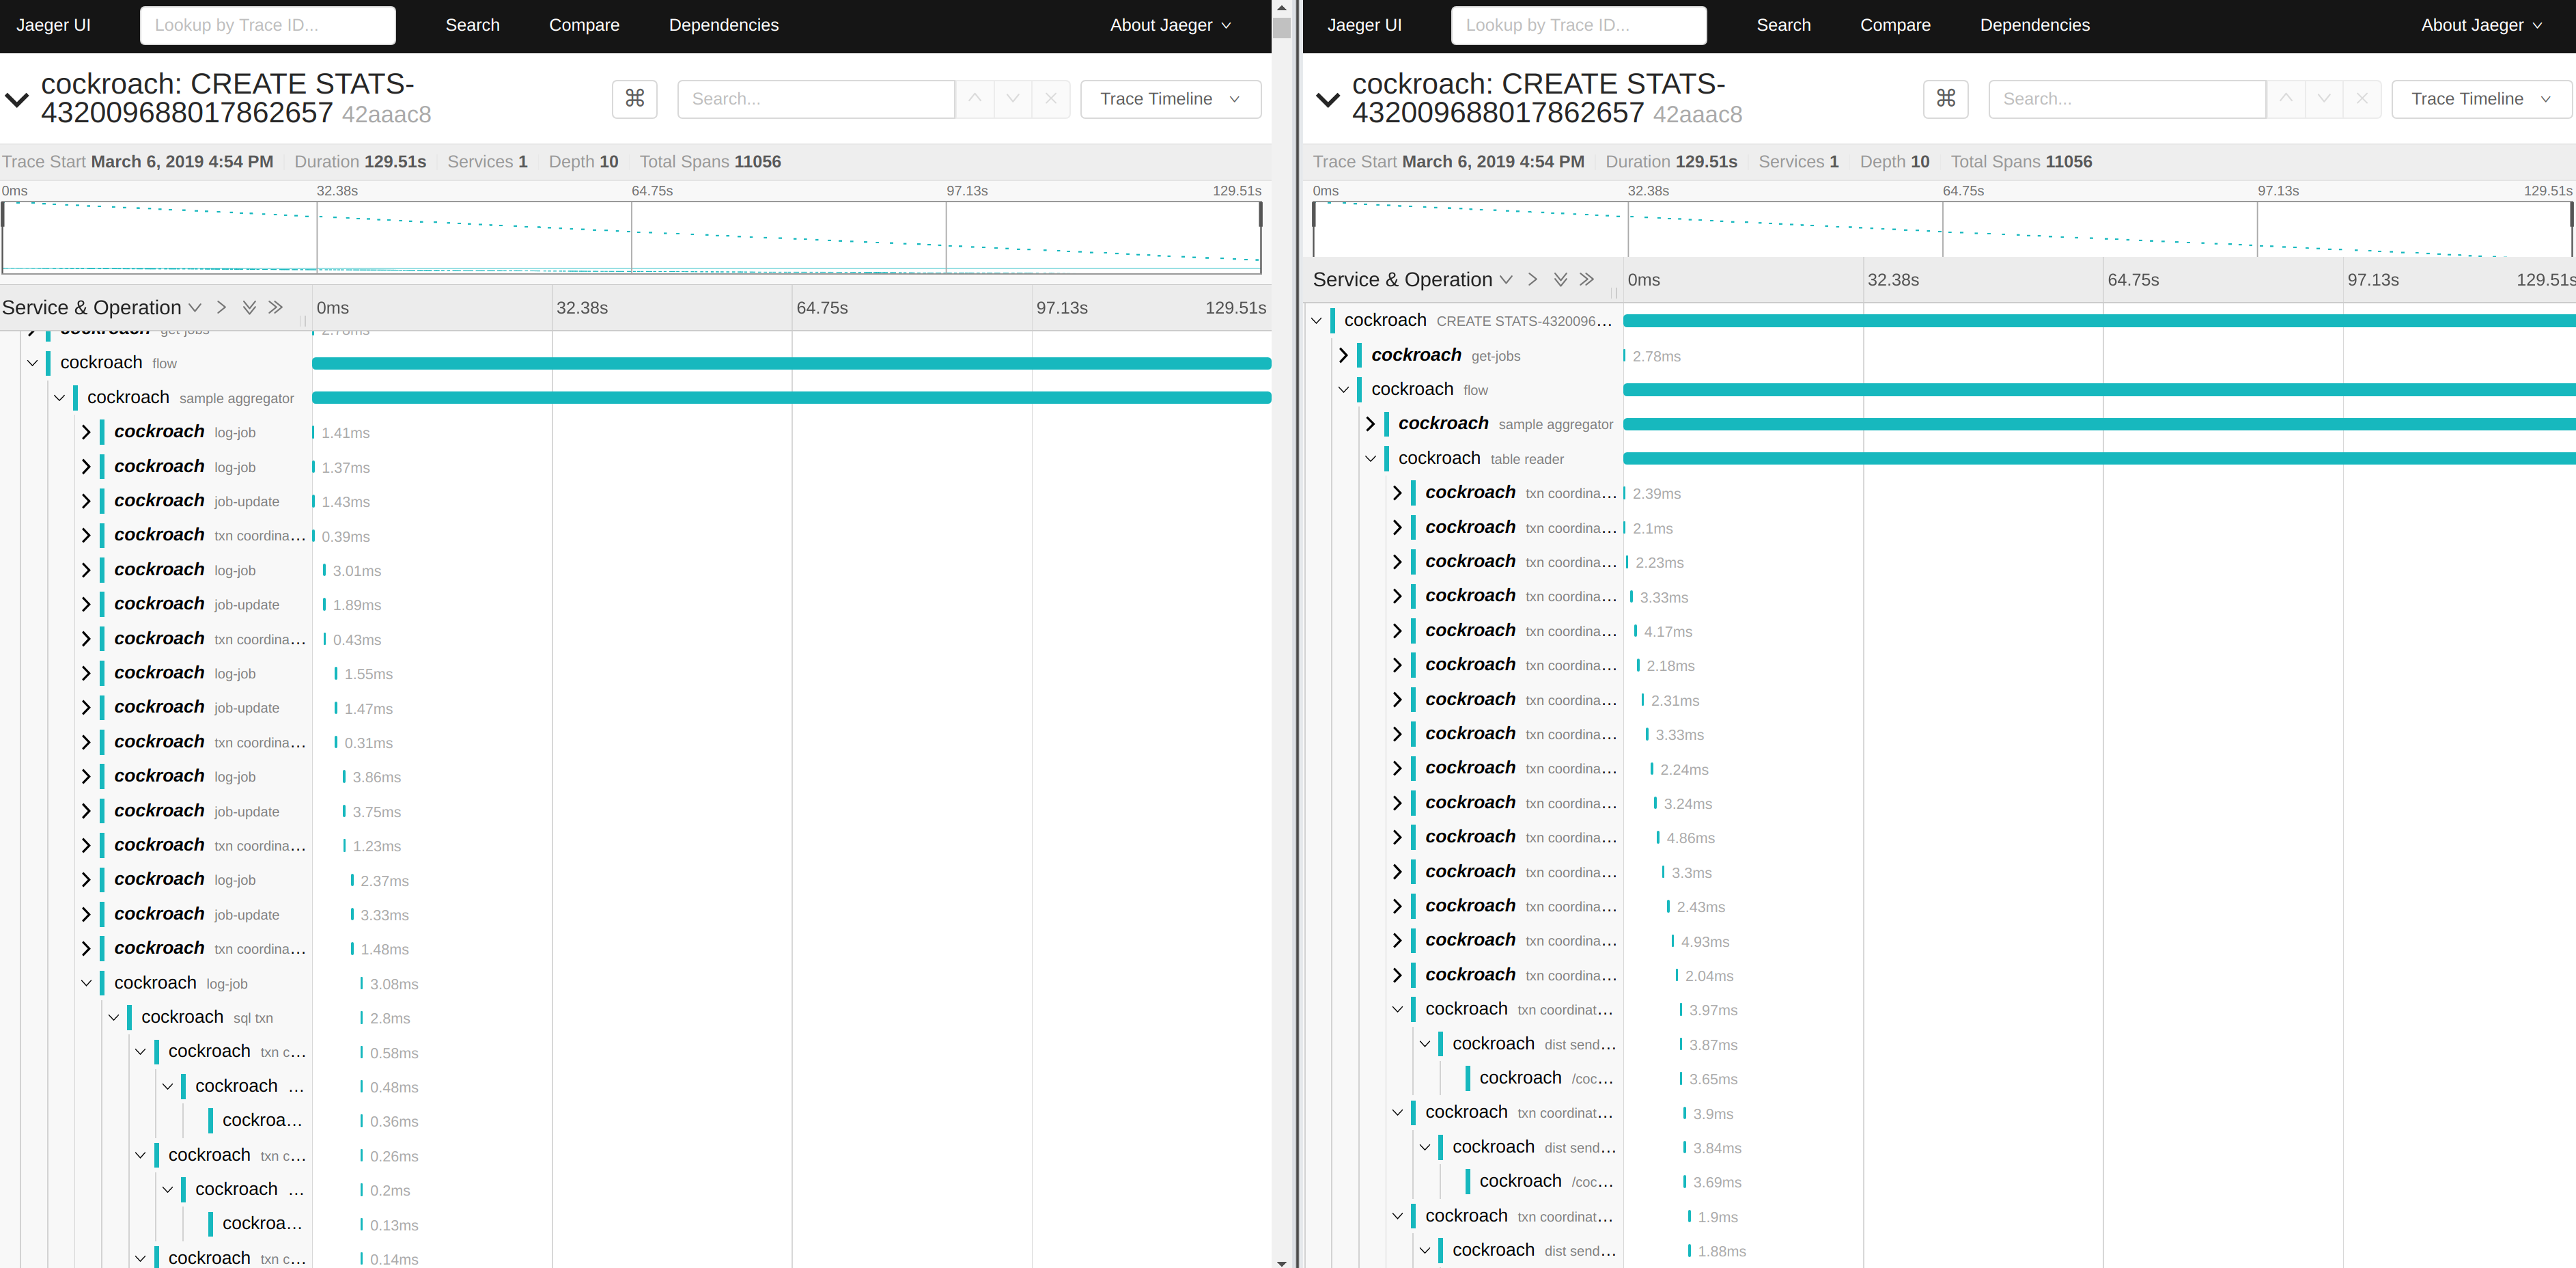Open Compare tab in left navigation bar
The image size is (2576, 1268).
pos(583,25)
